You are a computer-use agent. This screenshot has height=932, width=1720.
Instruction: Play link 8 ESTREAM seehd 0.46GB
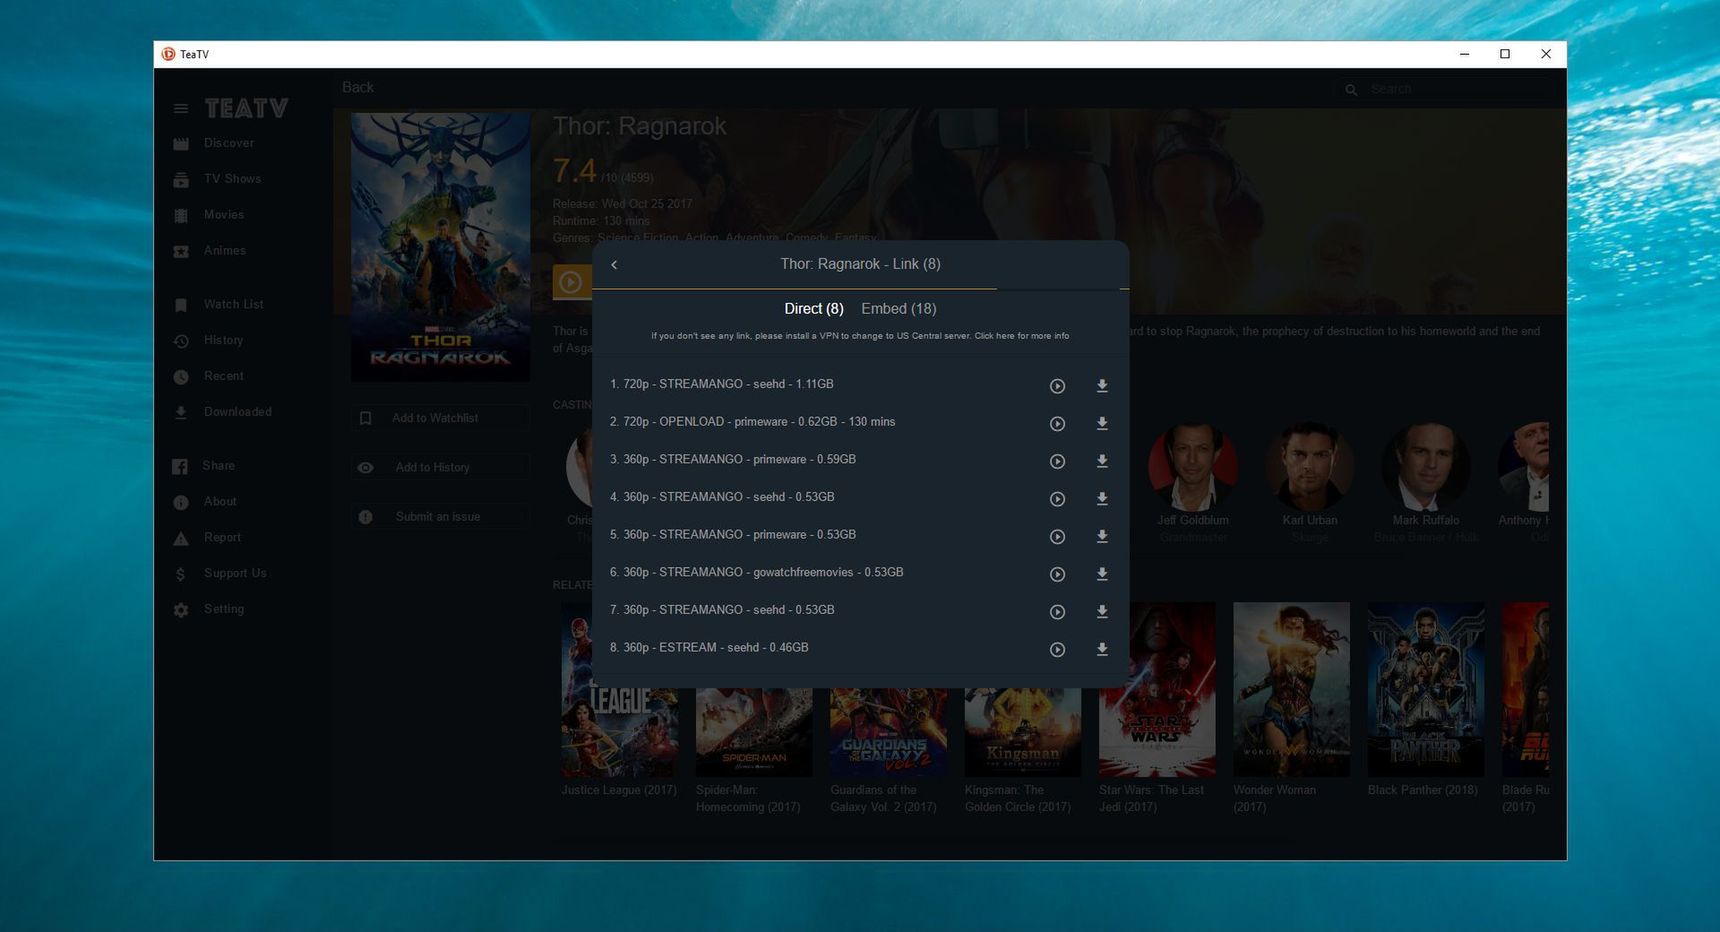tap(1057, 650)
